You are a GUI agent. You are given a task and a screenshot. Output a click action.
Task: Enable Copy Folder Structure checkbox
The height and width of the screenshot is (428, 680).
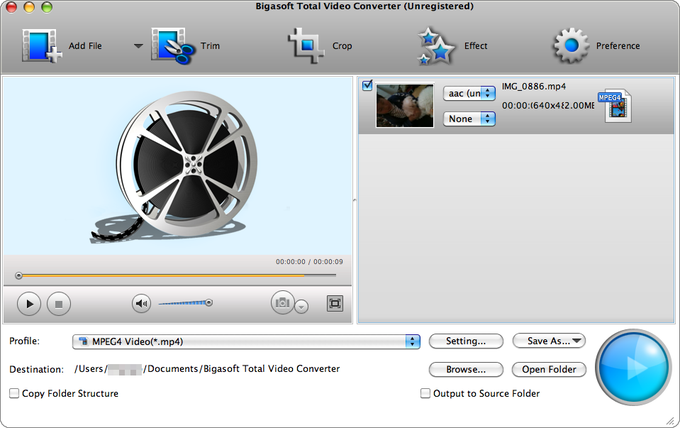click(14, 393)
